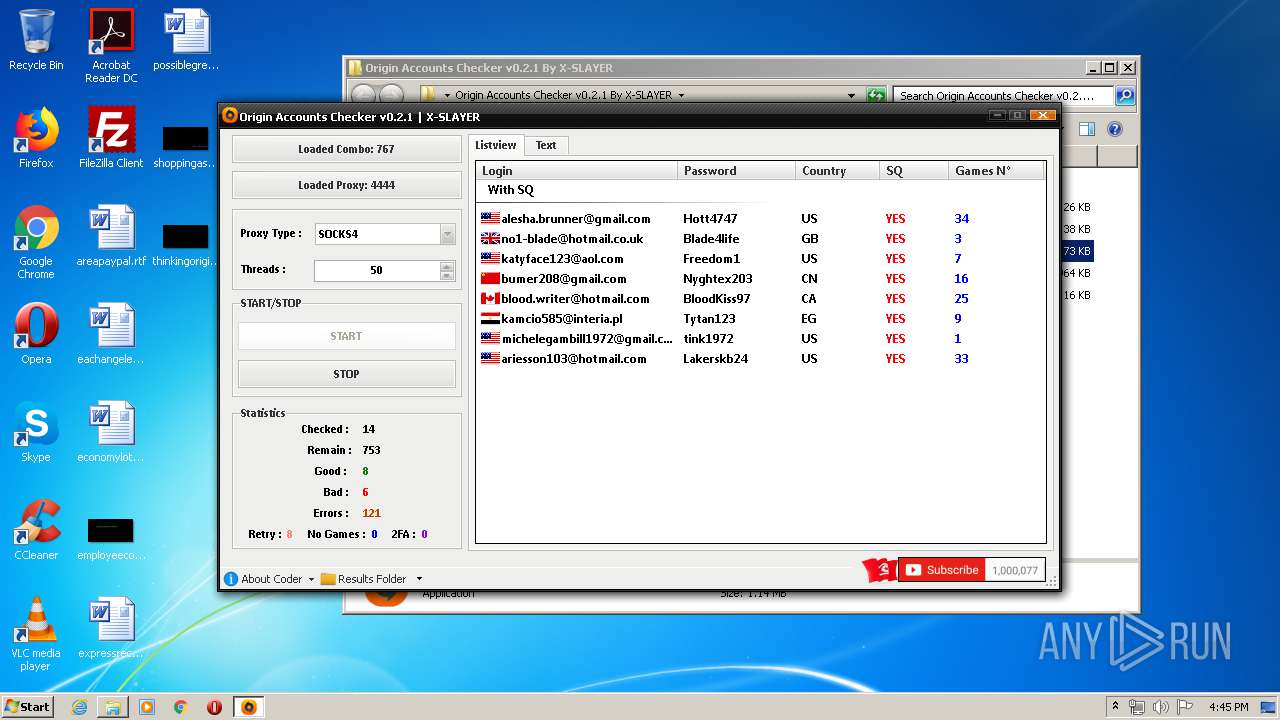The height and width of the screenshot is (720, 1280).
Task: Decrease Threads value with down arrow
Action: point(447,275)
